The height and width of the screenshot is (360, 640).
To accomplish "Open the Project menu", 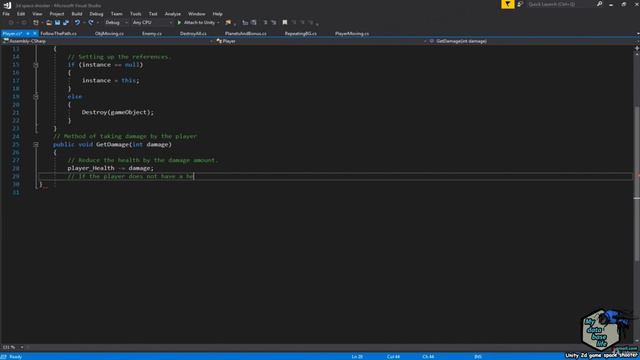I will click(57, 14).
